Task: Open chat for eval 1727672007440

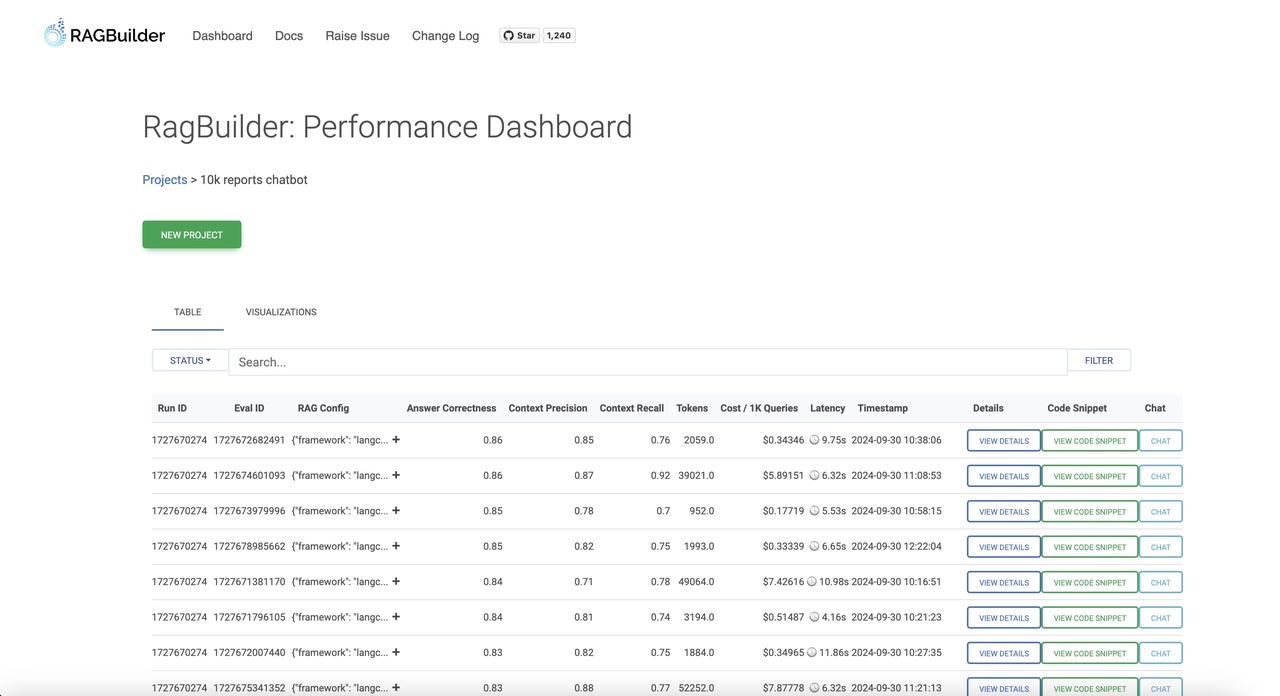Action: pyautogui.click(x=1161, y=654)
